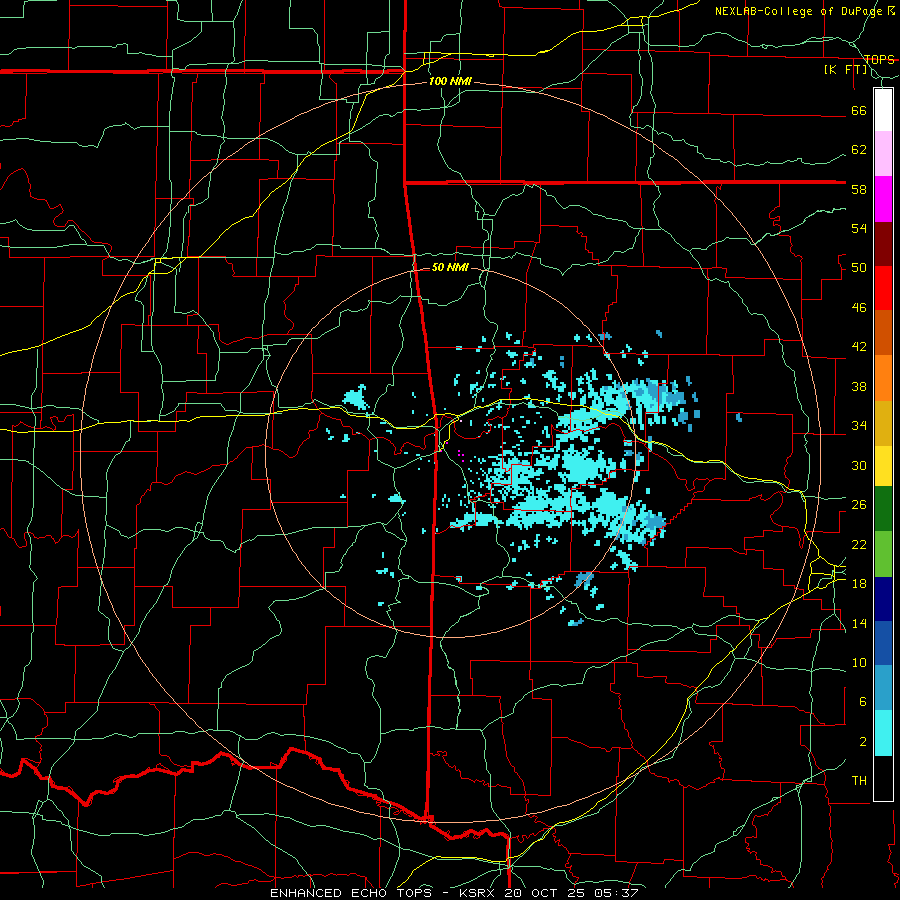Viewport: 900px width, 900px height.
Task: Click the TOPS legend title
Action: [879, 60]
